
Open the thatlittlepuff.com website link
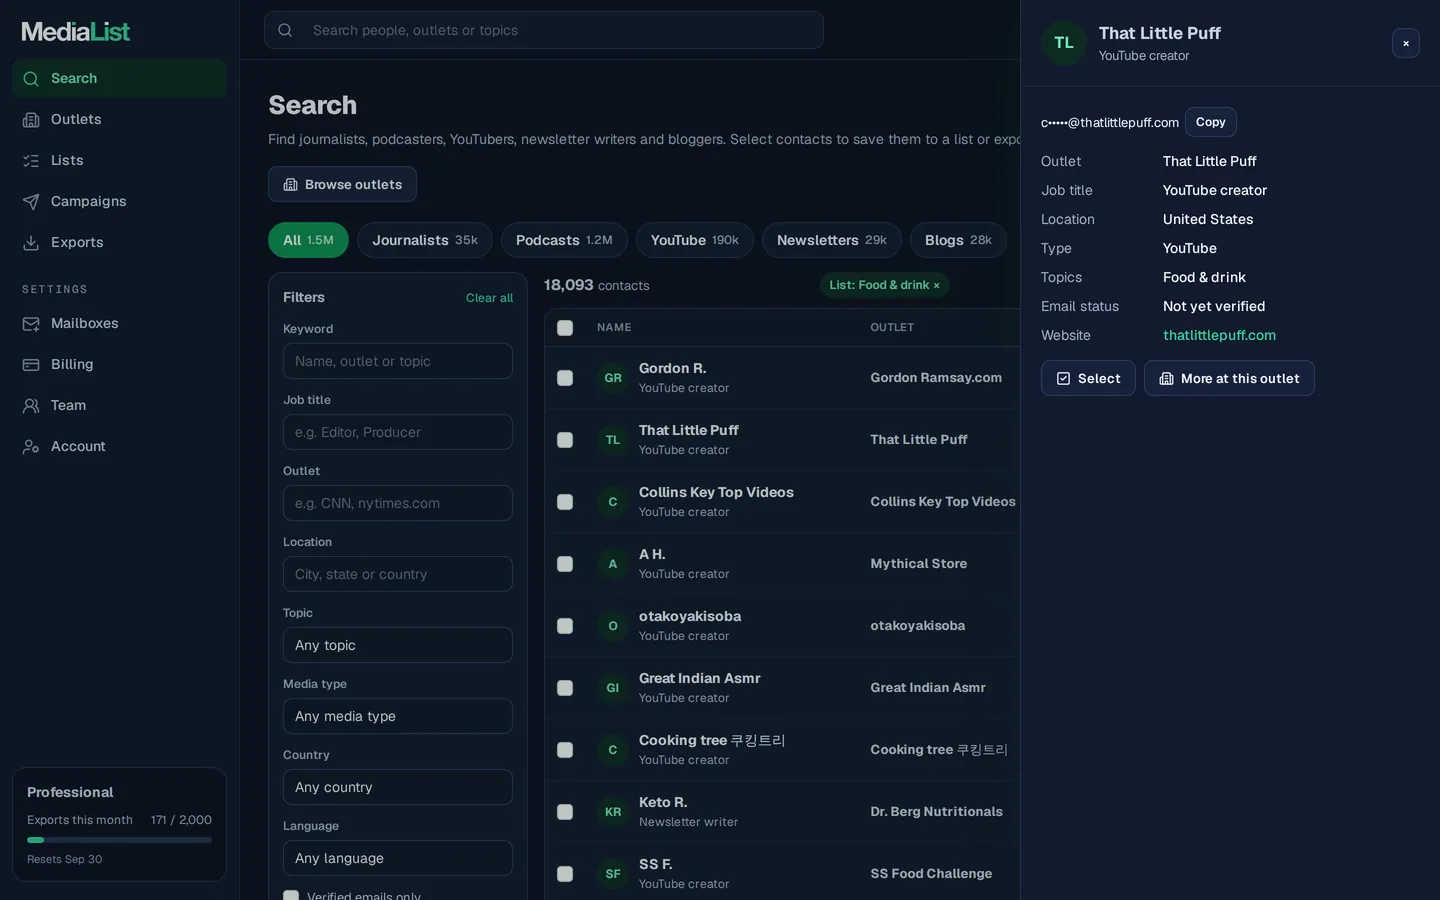click(x=1219, y=335)
